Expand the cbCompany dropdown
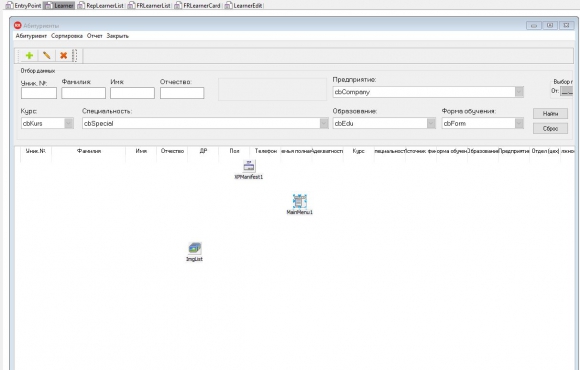The image size is (580, 370). pos(519,92)
